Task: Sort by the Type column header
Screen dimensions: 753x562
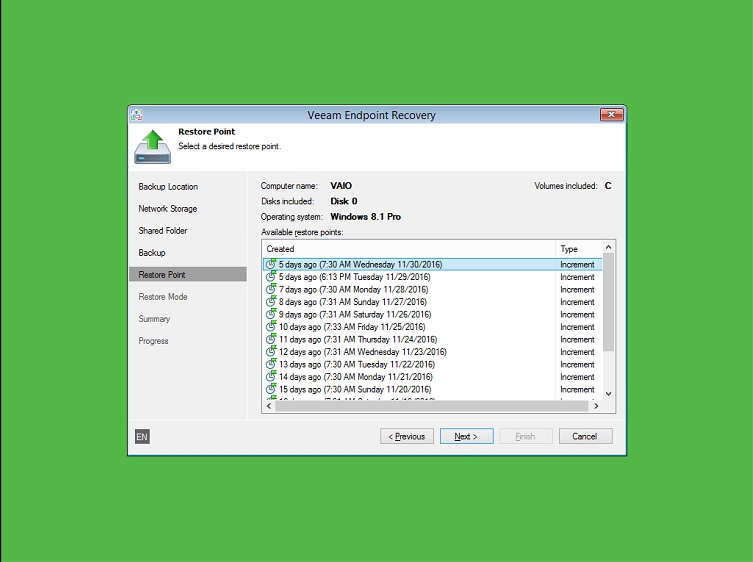Action: coord(579,249)
